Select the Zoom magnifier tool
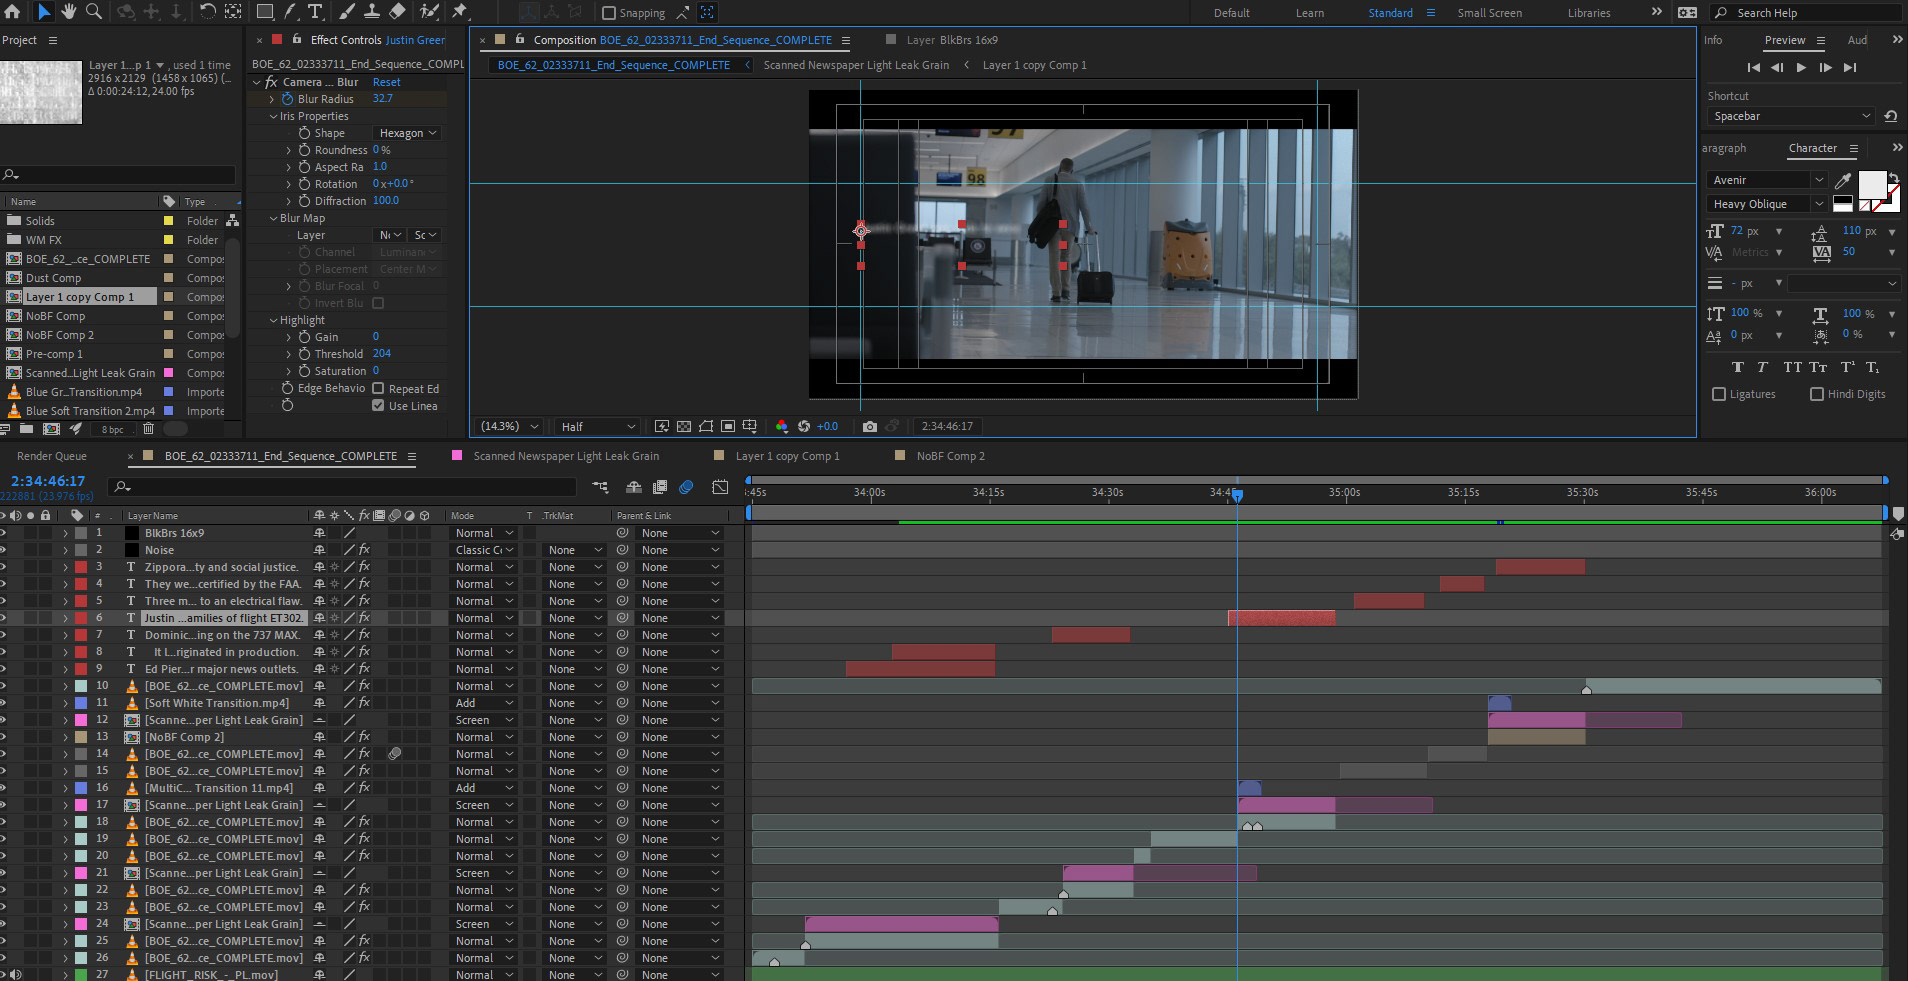This screenshot has height=981, width=1908. tap(94, 12)
